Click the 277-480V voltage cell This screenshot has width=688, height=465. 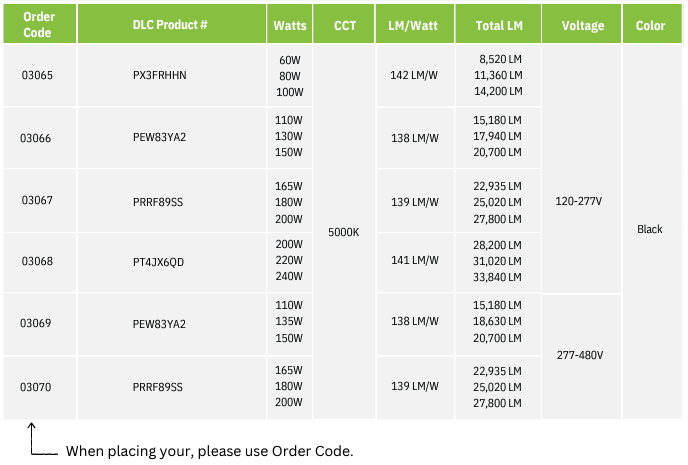coord(582,357)
